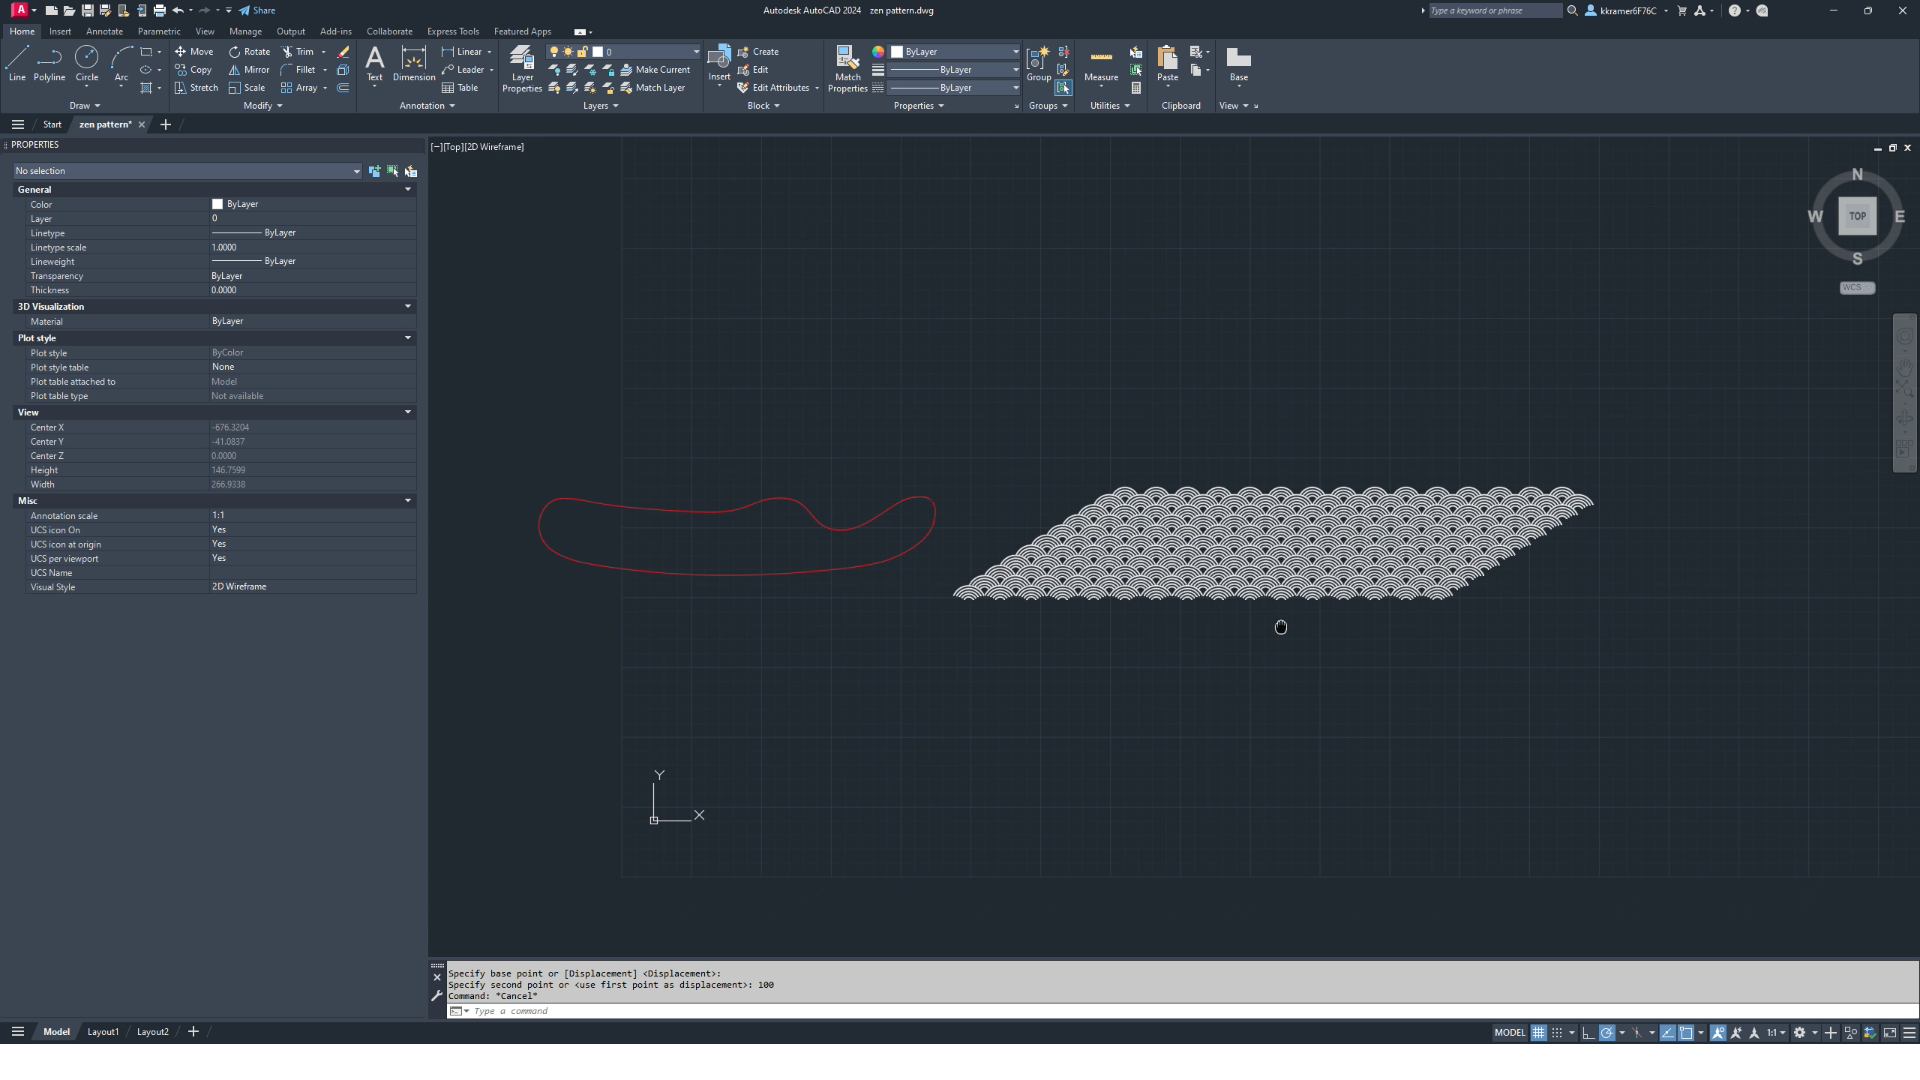
Task: Click the Edit Attributes button
Action: (x=774, y=88)
